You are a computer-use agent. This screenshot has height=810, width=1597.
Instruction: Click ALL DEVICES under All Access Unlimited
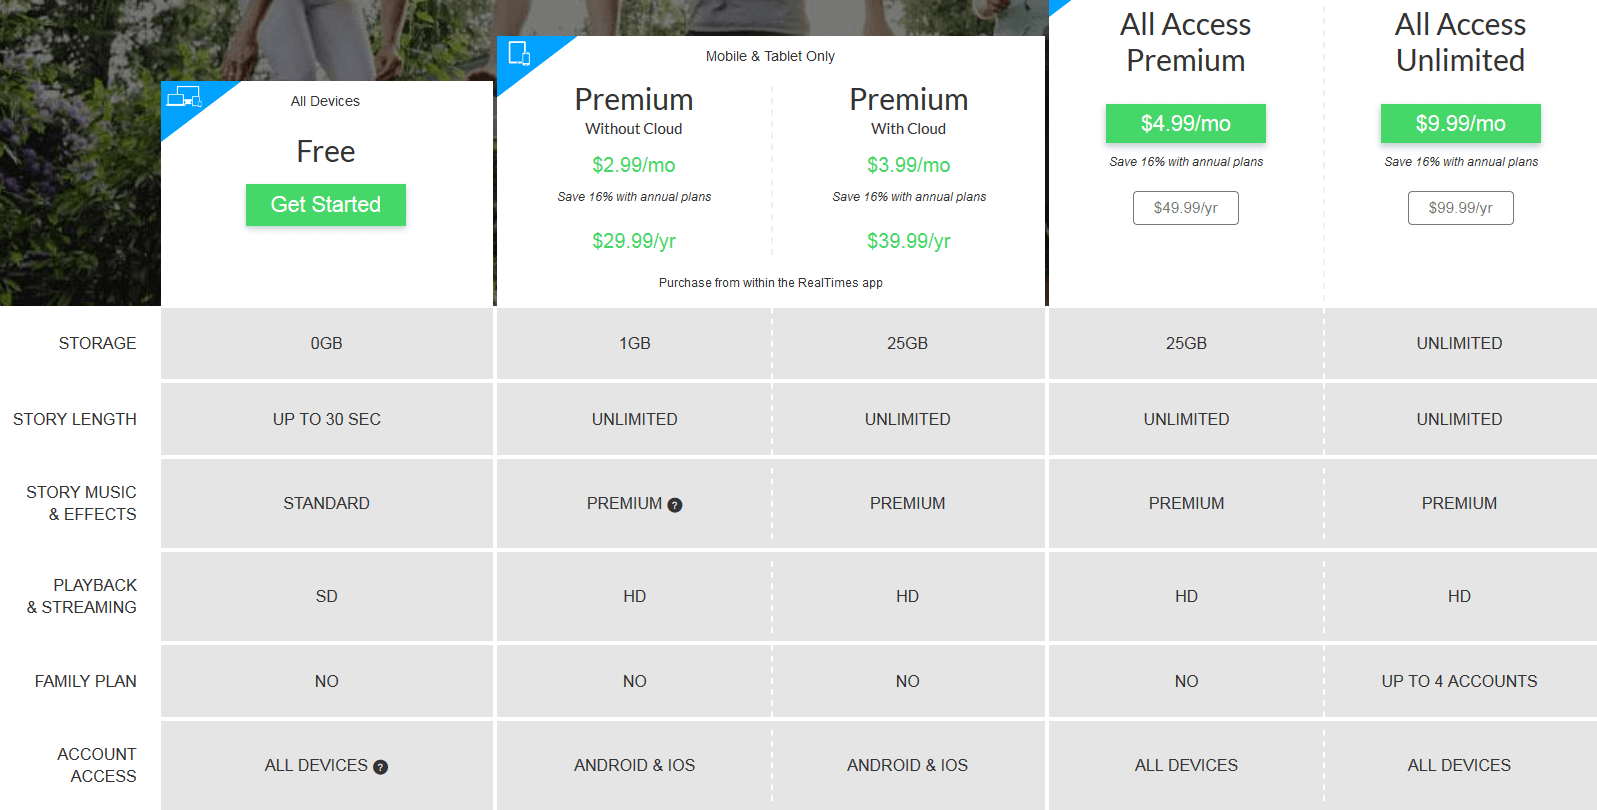click(x=1460, y=765)
